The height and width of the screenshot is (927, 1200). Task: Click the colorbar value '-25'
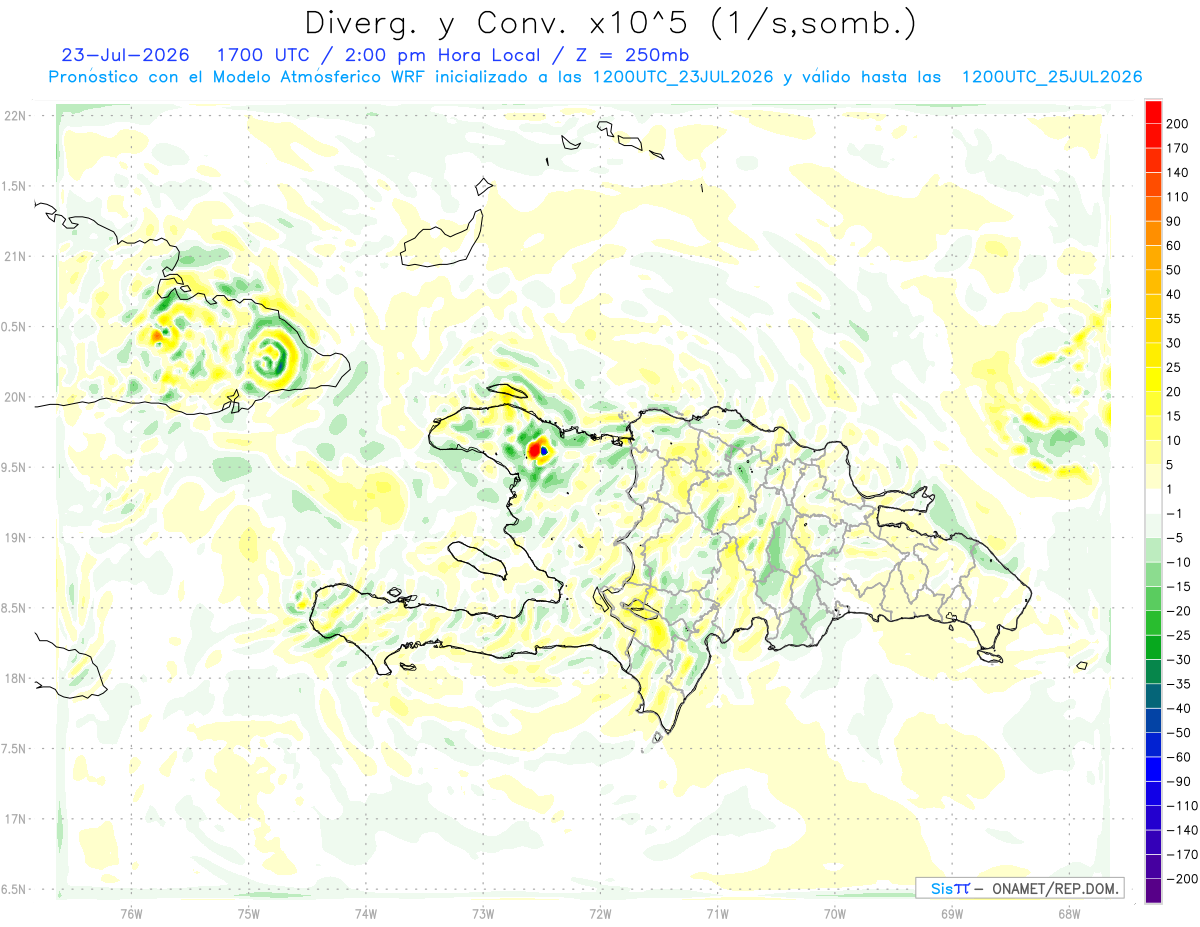(x=1177, y=635)
